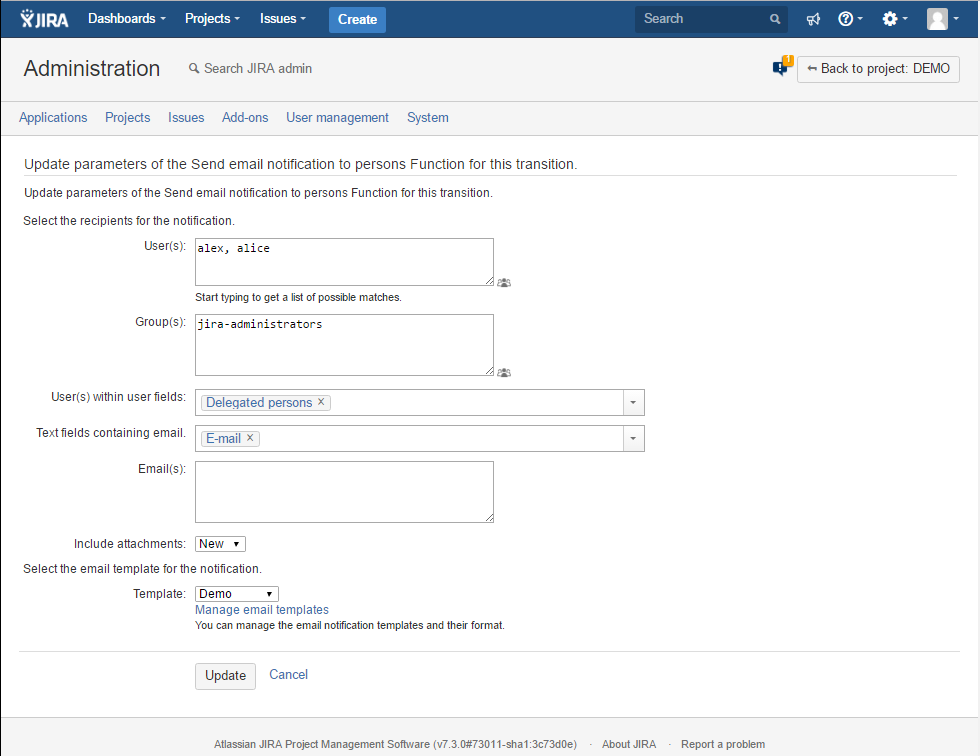Open the user profile avatar menu
This screenshot has height=756, width=980.
[x=942, y=19]
